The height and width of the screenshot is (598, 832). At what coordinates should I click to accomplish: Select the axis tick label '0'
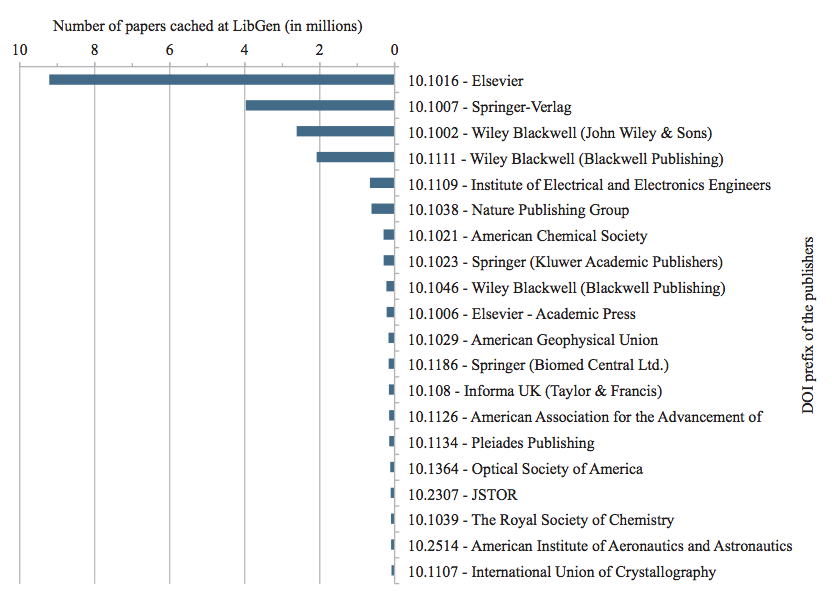pos(394,50)
